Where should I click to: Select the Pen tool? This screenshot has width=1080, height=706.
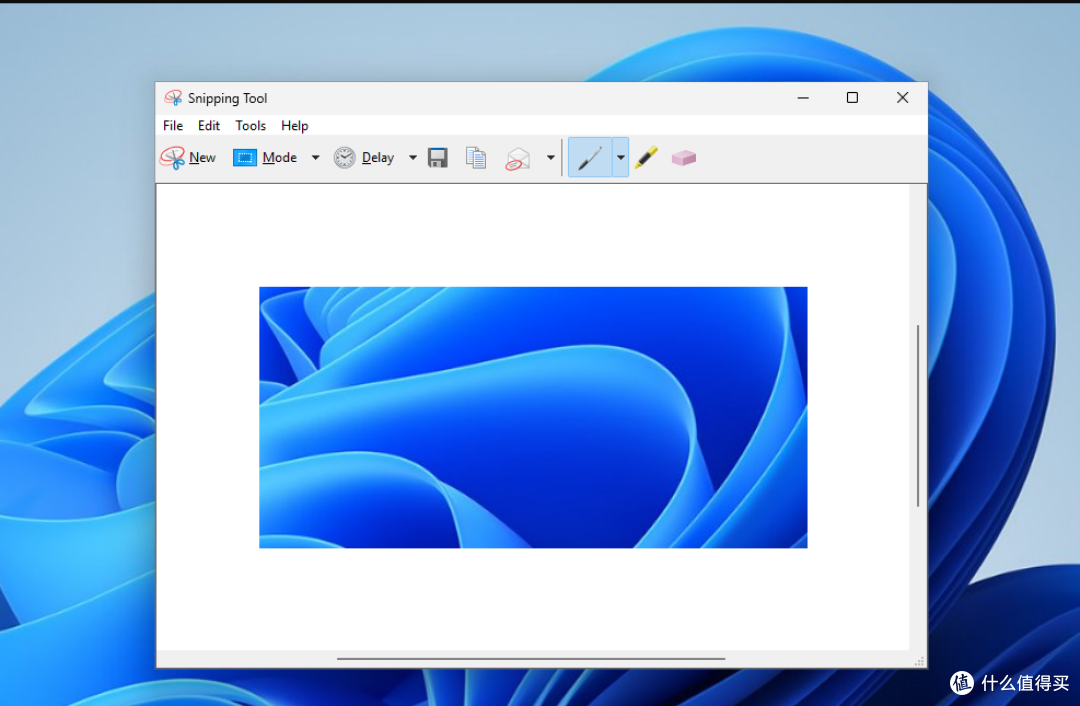[590, 158]
